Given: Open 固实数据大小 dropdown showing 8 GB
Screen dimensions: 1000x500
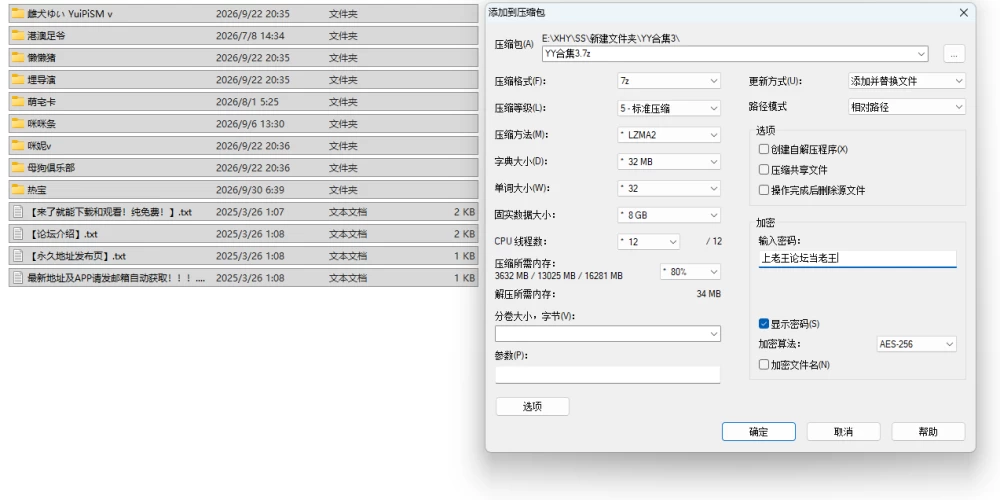Looking at the screenshot, I should [668, 215].
